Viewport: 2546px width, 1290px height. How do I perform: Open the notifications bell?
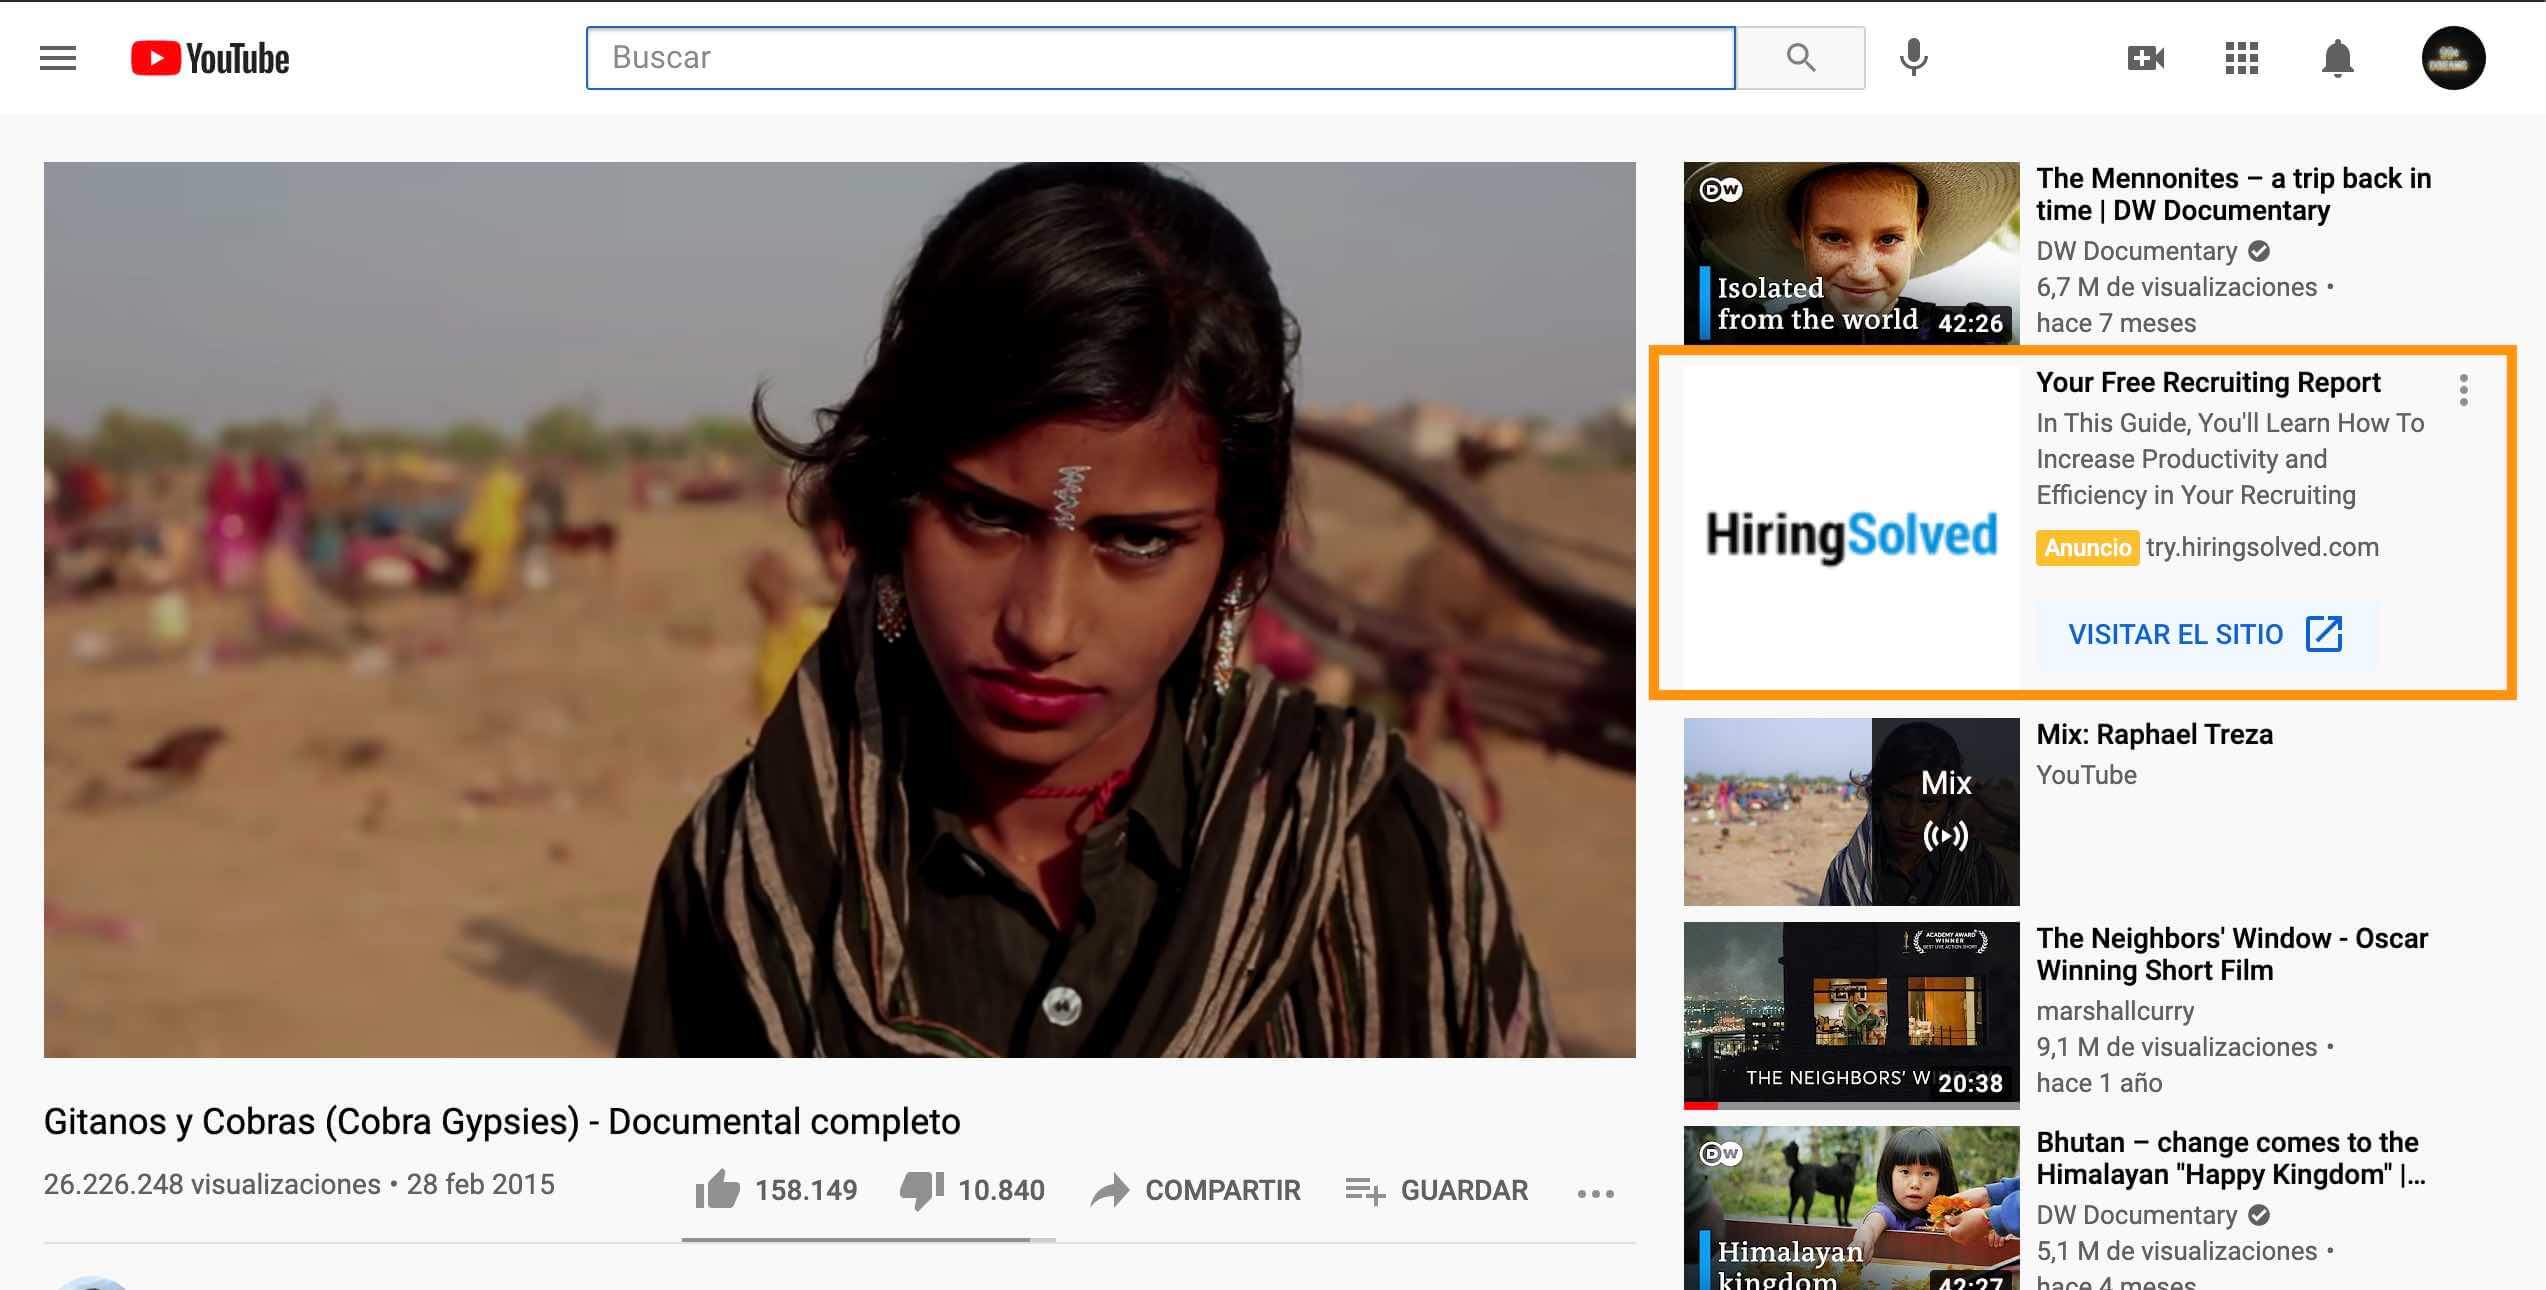point(2337,58)
